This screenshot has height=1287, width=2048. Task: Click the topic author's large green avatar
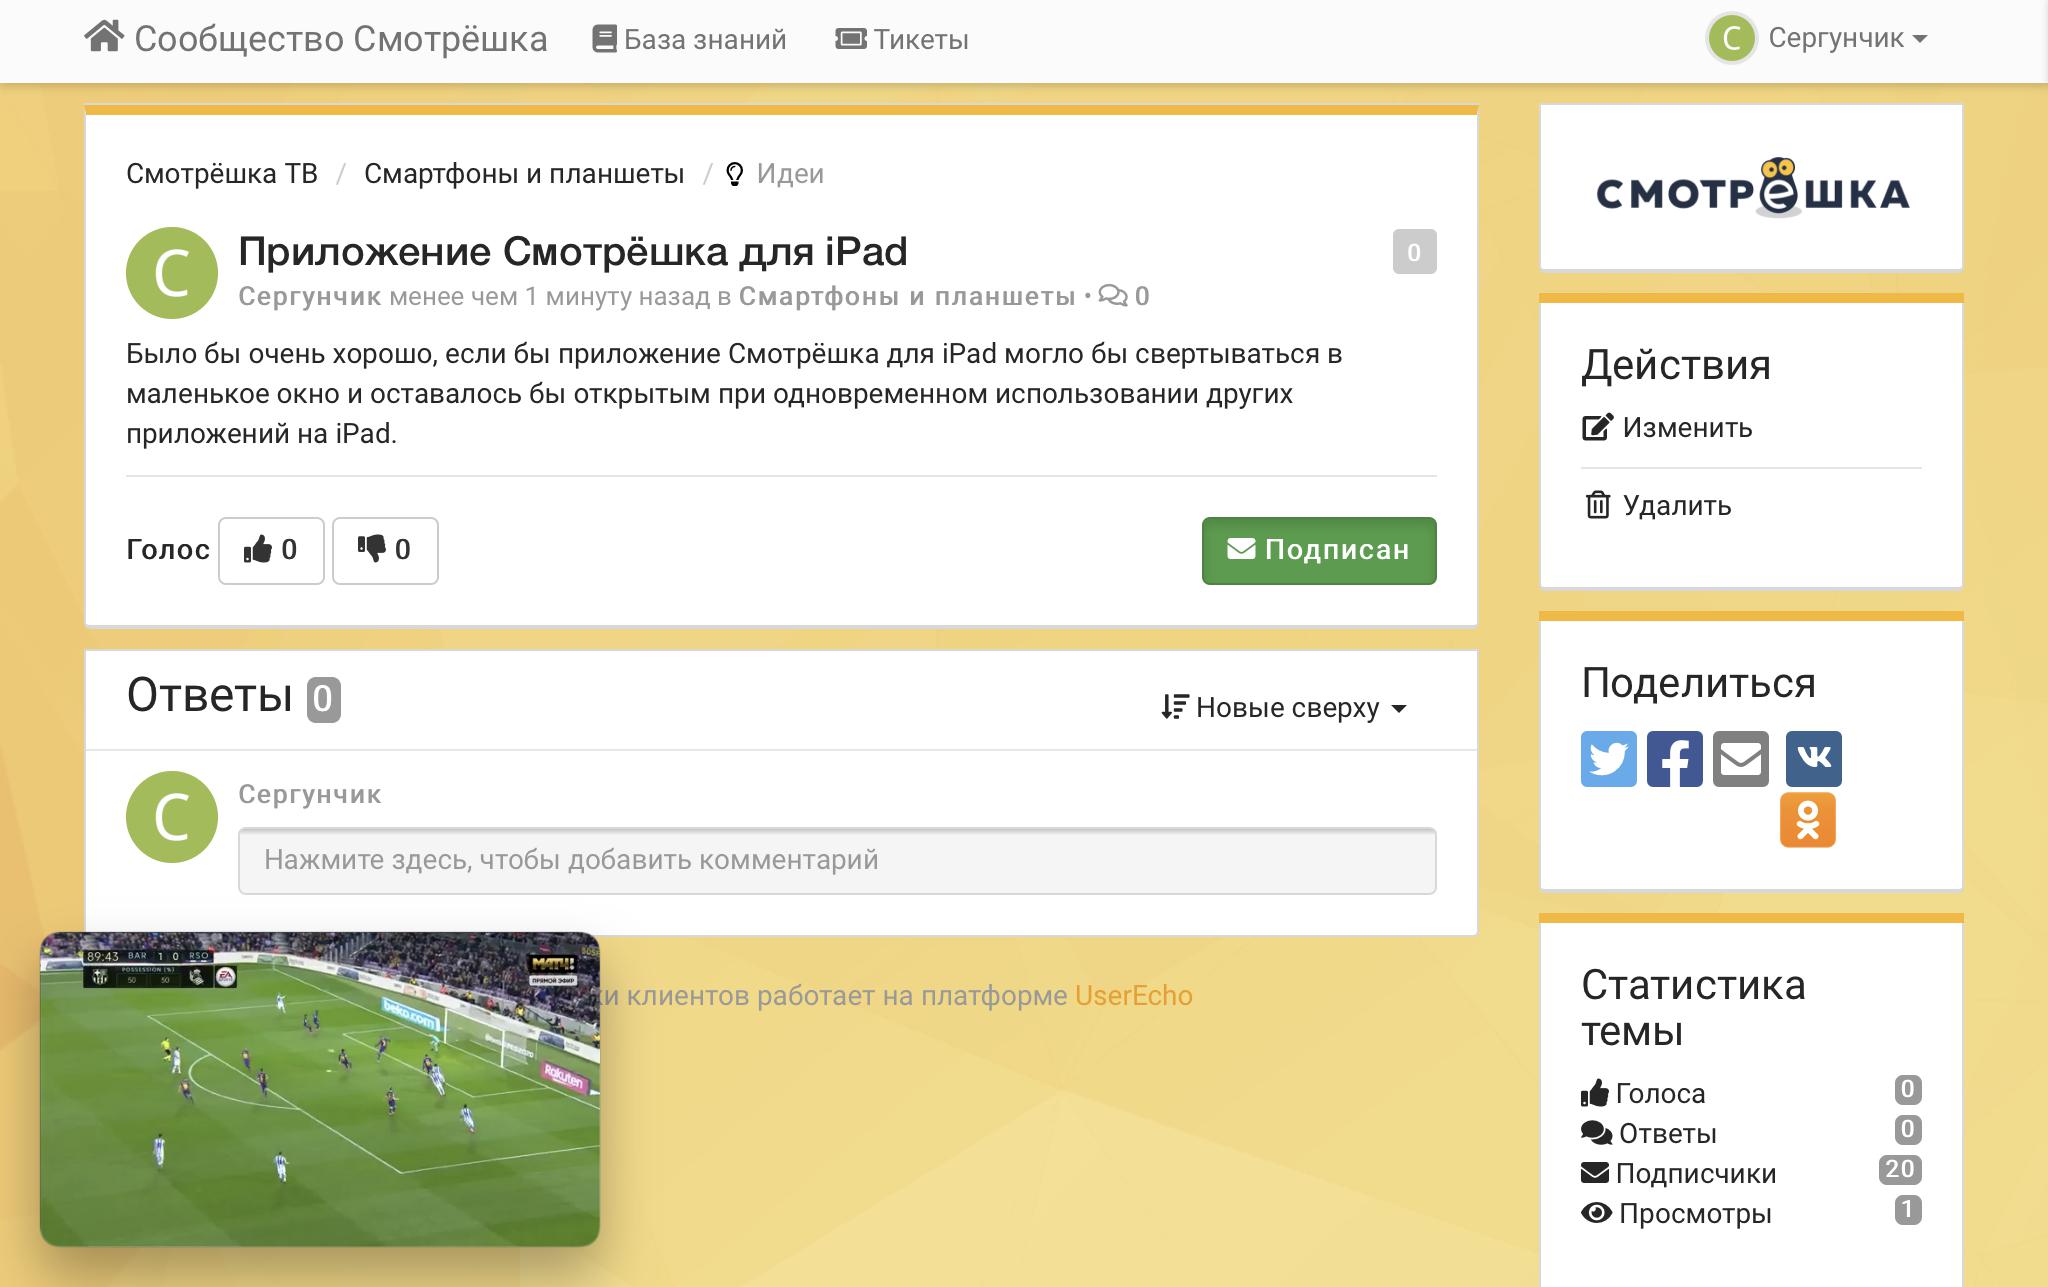[172, 272]
